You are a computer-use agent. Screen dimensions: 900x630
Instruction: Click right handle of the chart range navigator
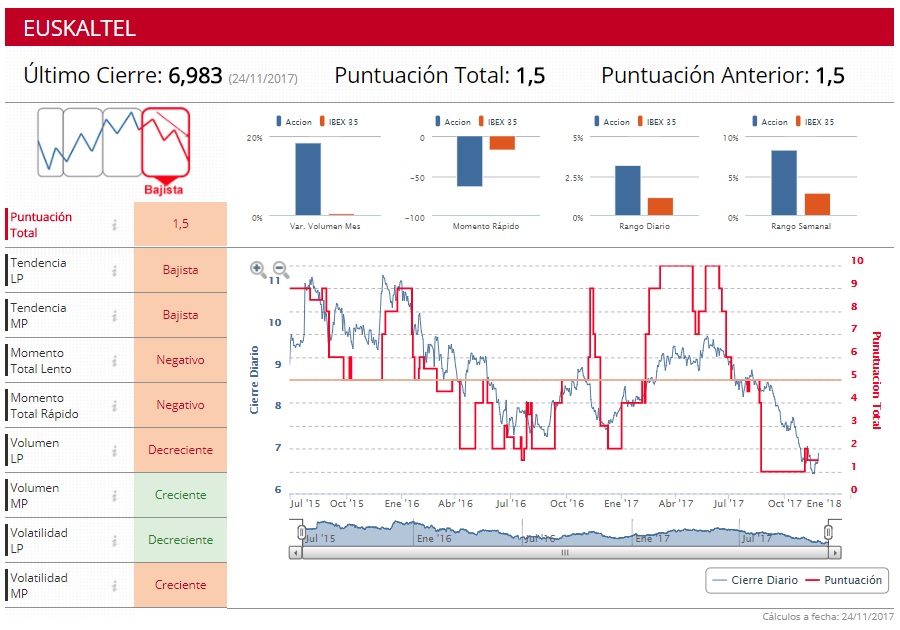(828, 532)
